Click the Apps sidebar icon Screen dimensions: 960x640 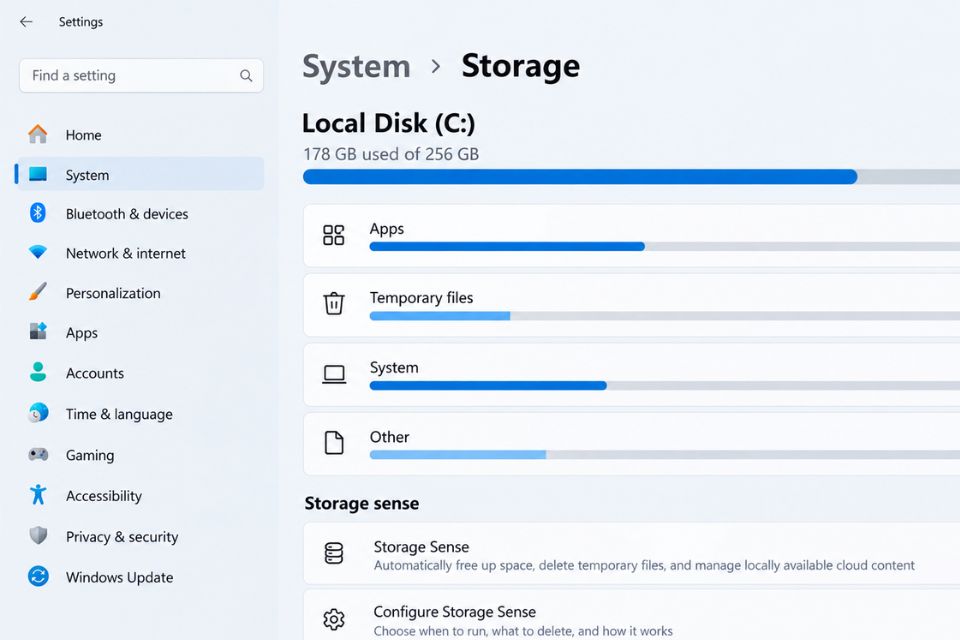[x=38, y=331]
